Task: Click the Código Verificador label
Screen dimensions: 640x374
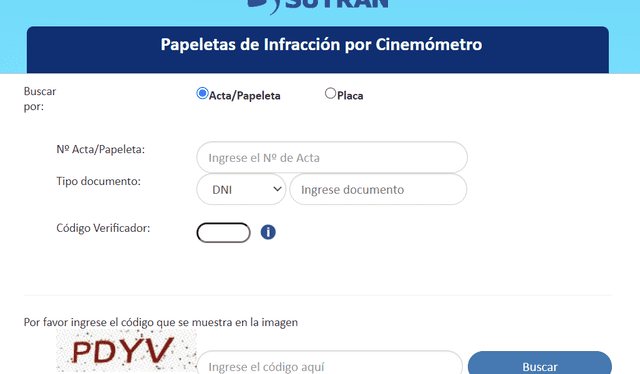Action: [x=103, y=228]
